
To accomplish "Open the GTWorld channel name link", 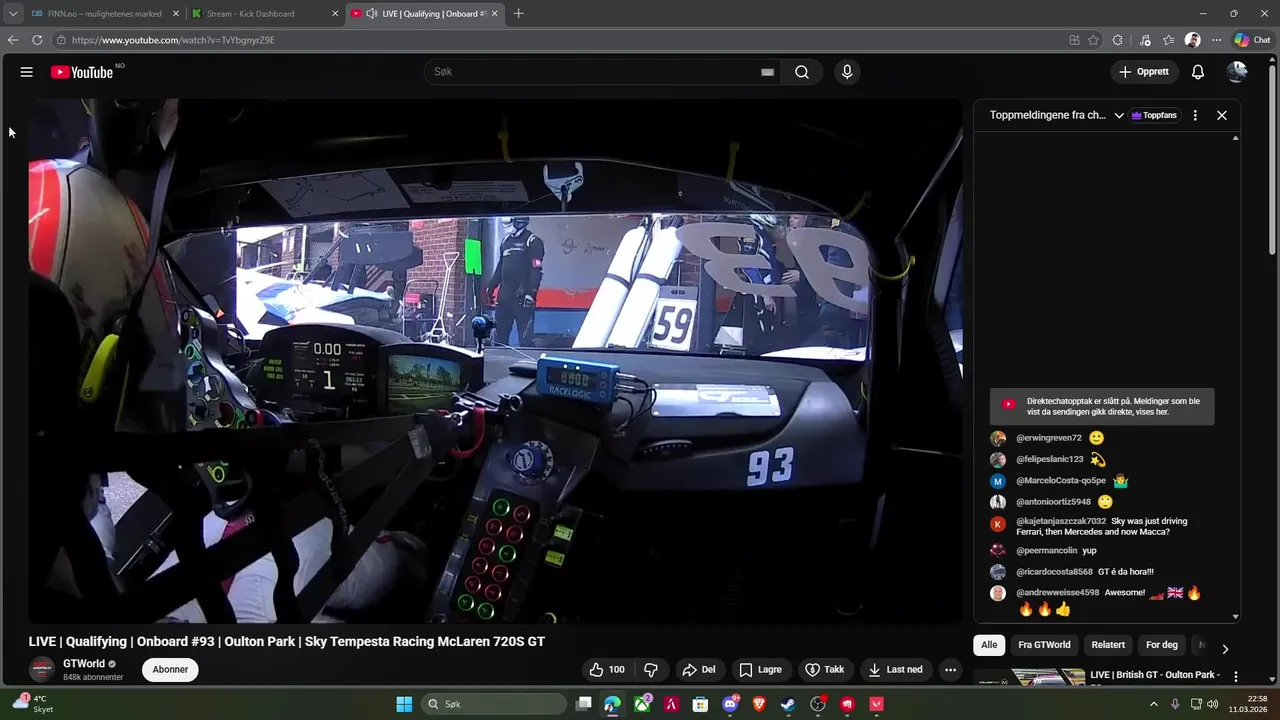I will coord(84,664).
